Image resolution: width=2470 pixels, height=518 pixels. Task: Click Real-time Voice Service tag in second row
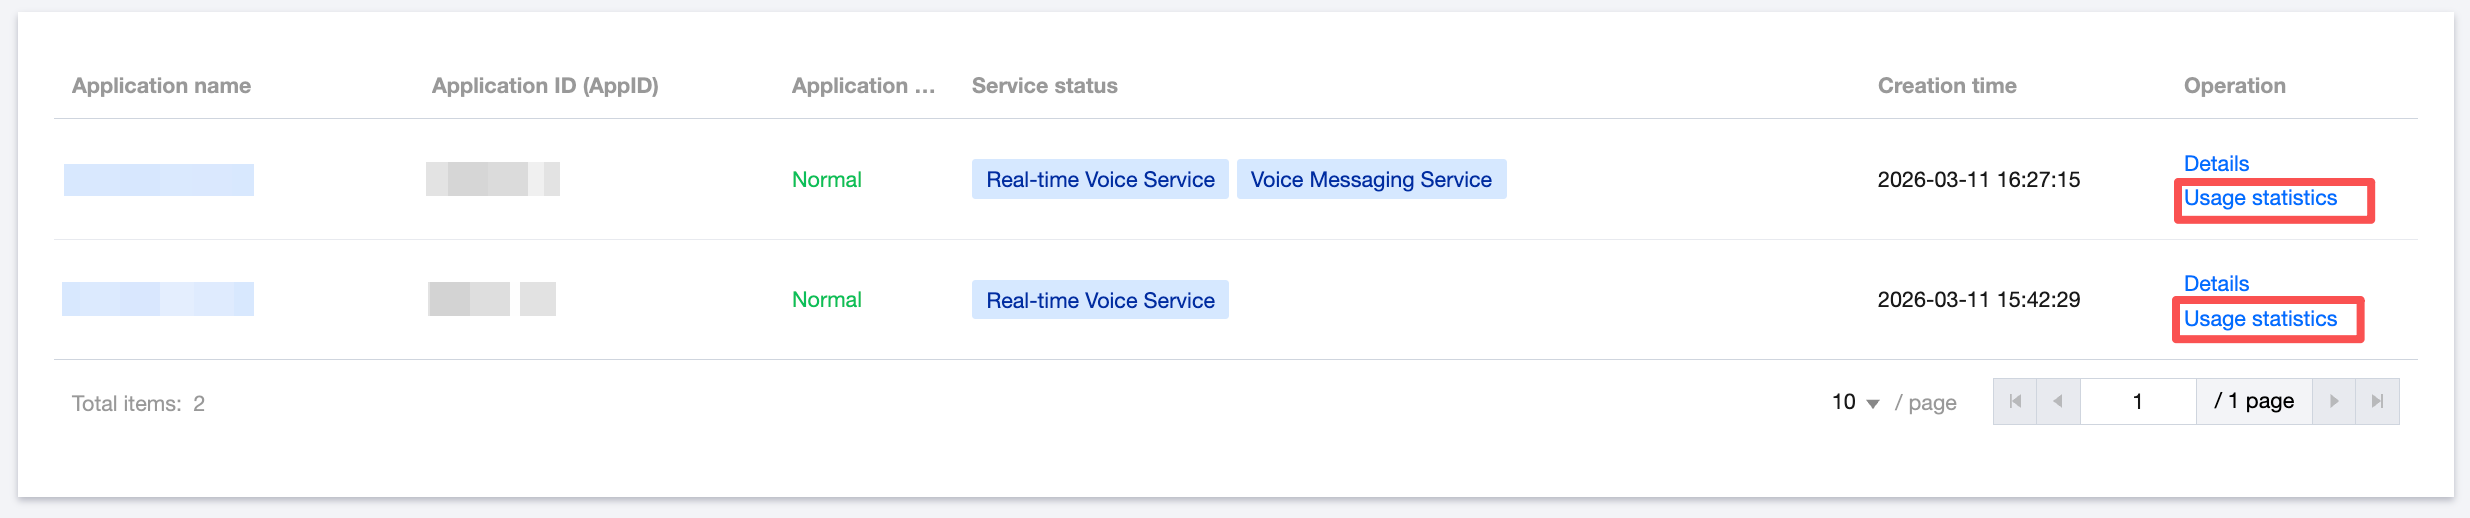[x=1100, y=300]
